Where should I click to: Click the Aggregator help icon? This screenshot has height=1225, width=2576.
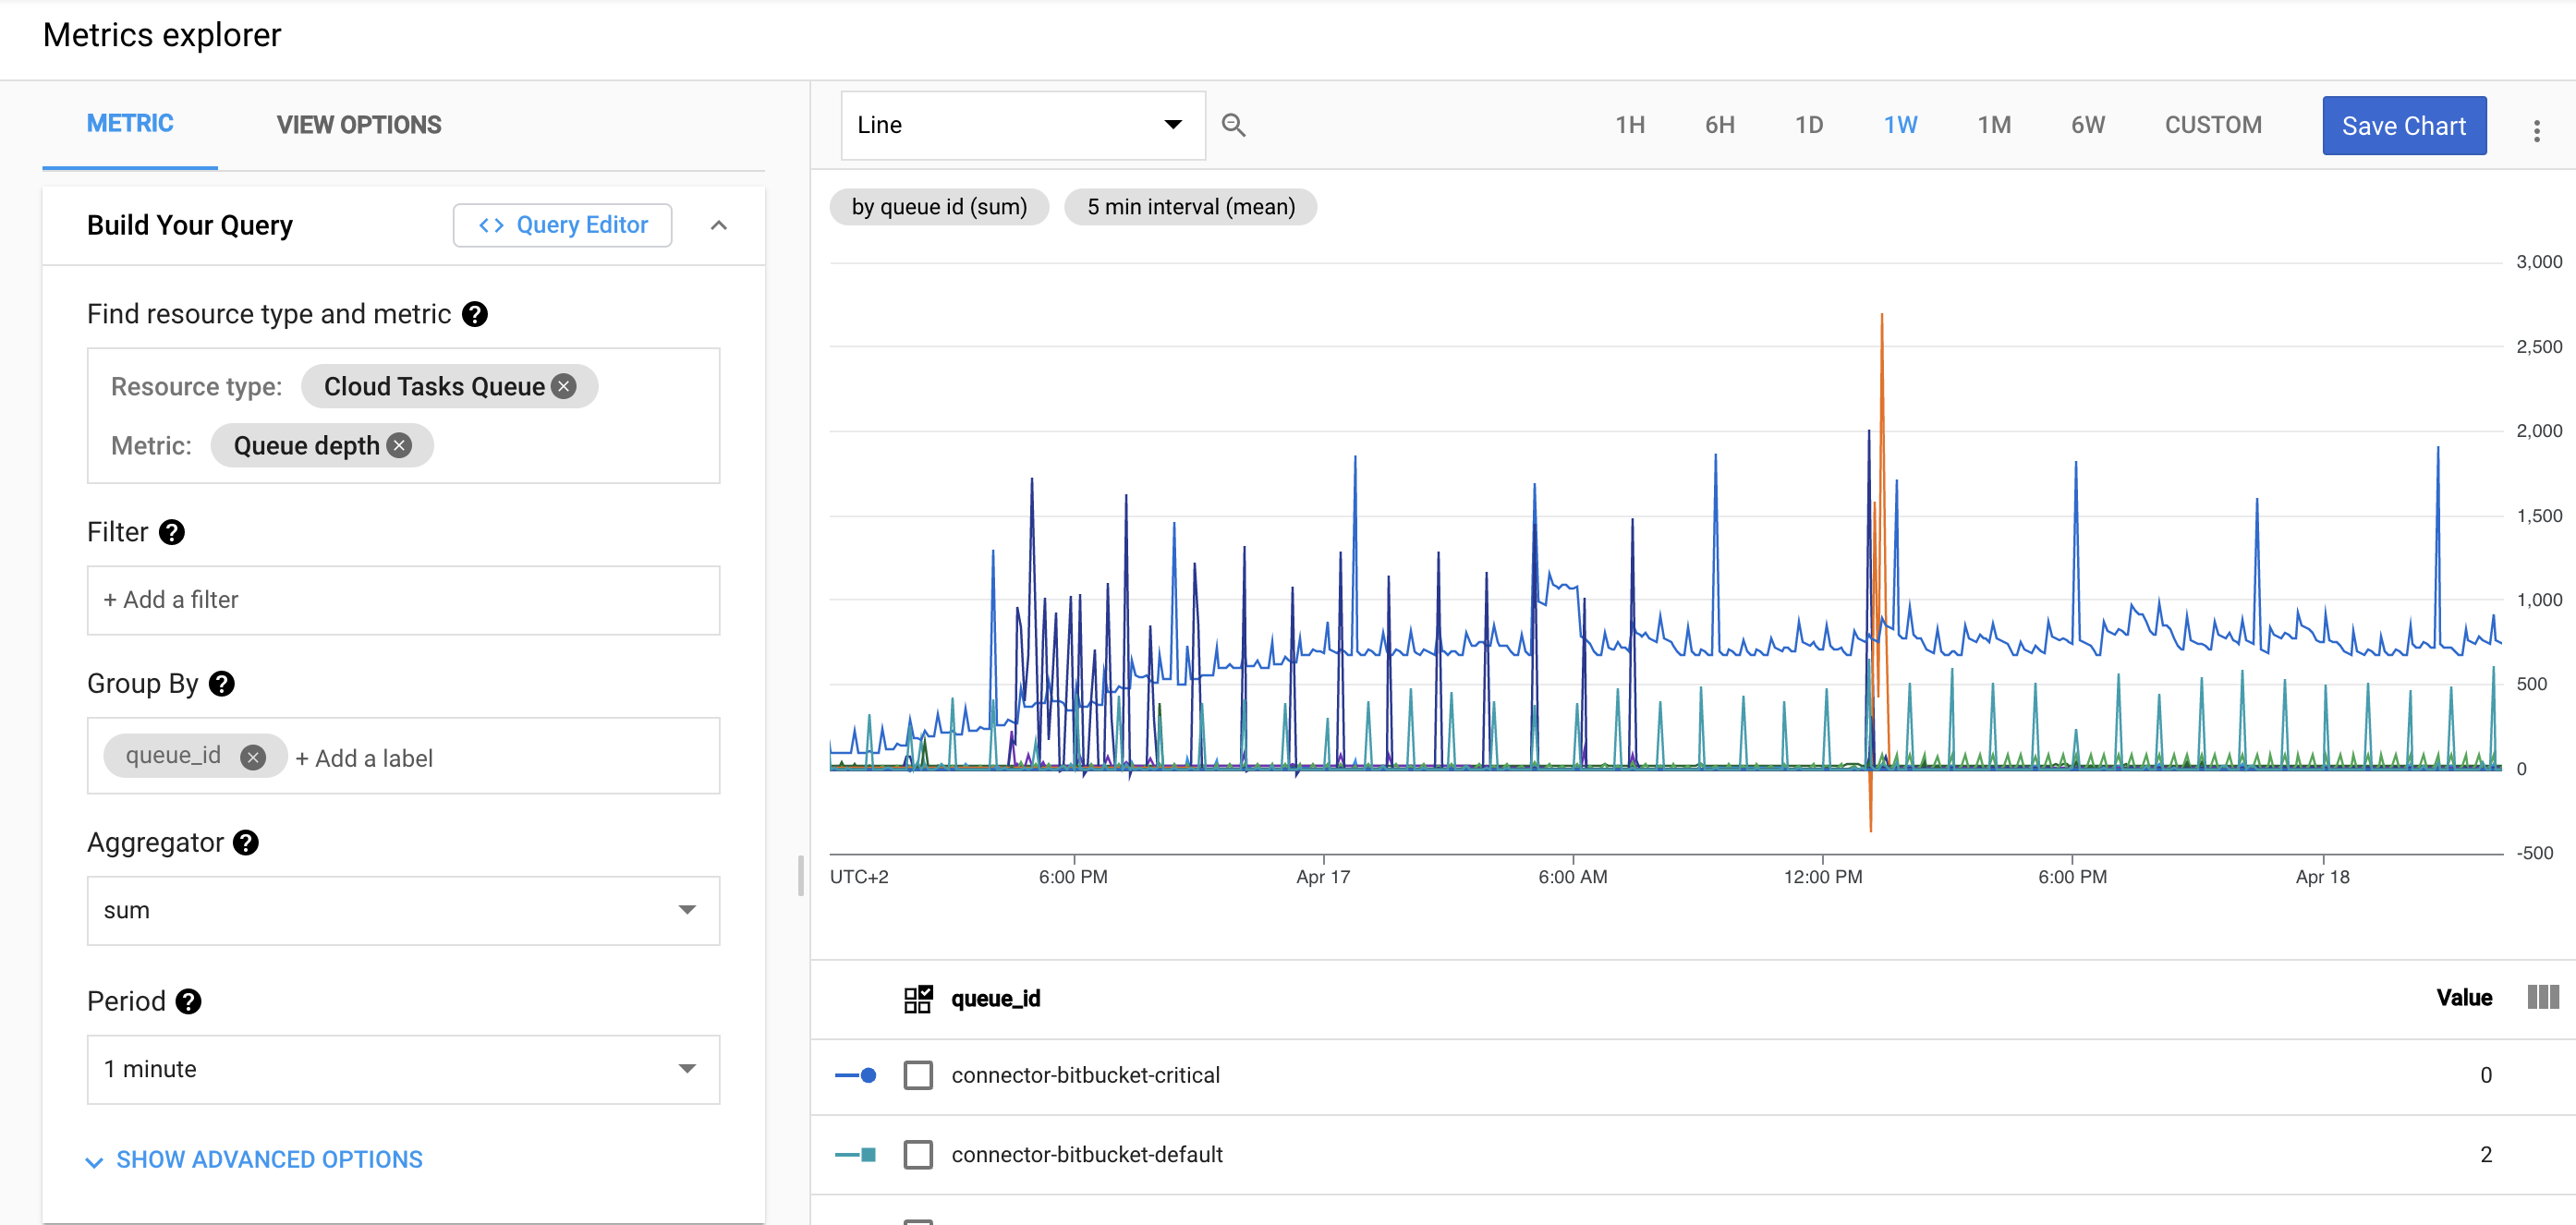click(x=246, y=842)
